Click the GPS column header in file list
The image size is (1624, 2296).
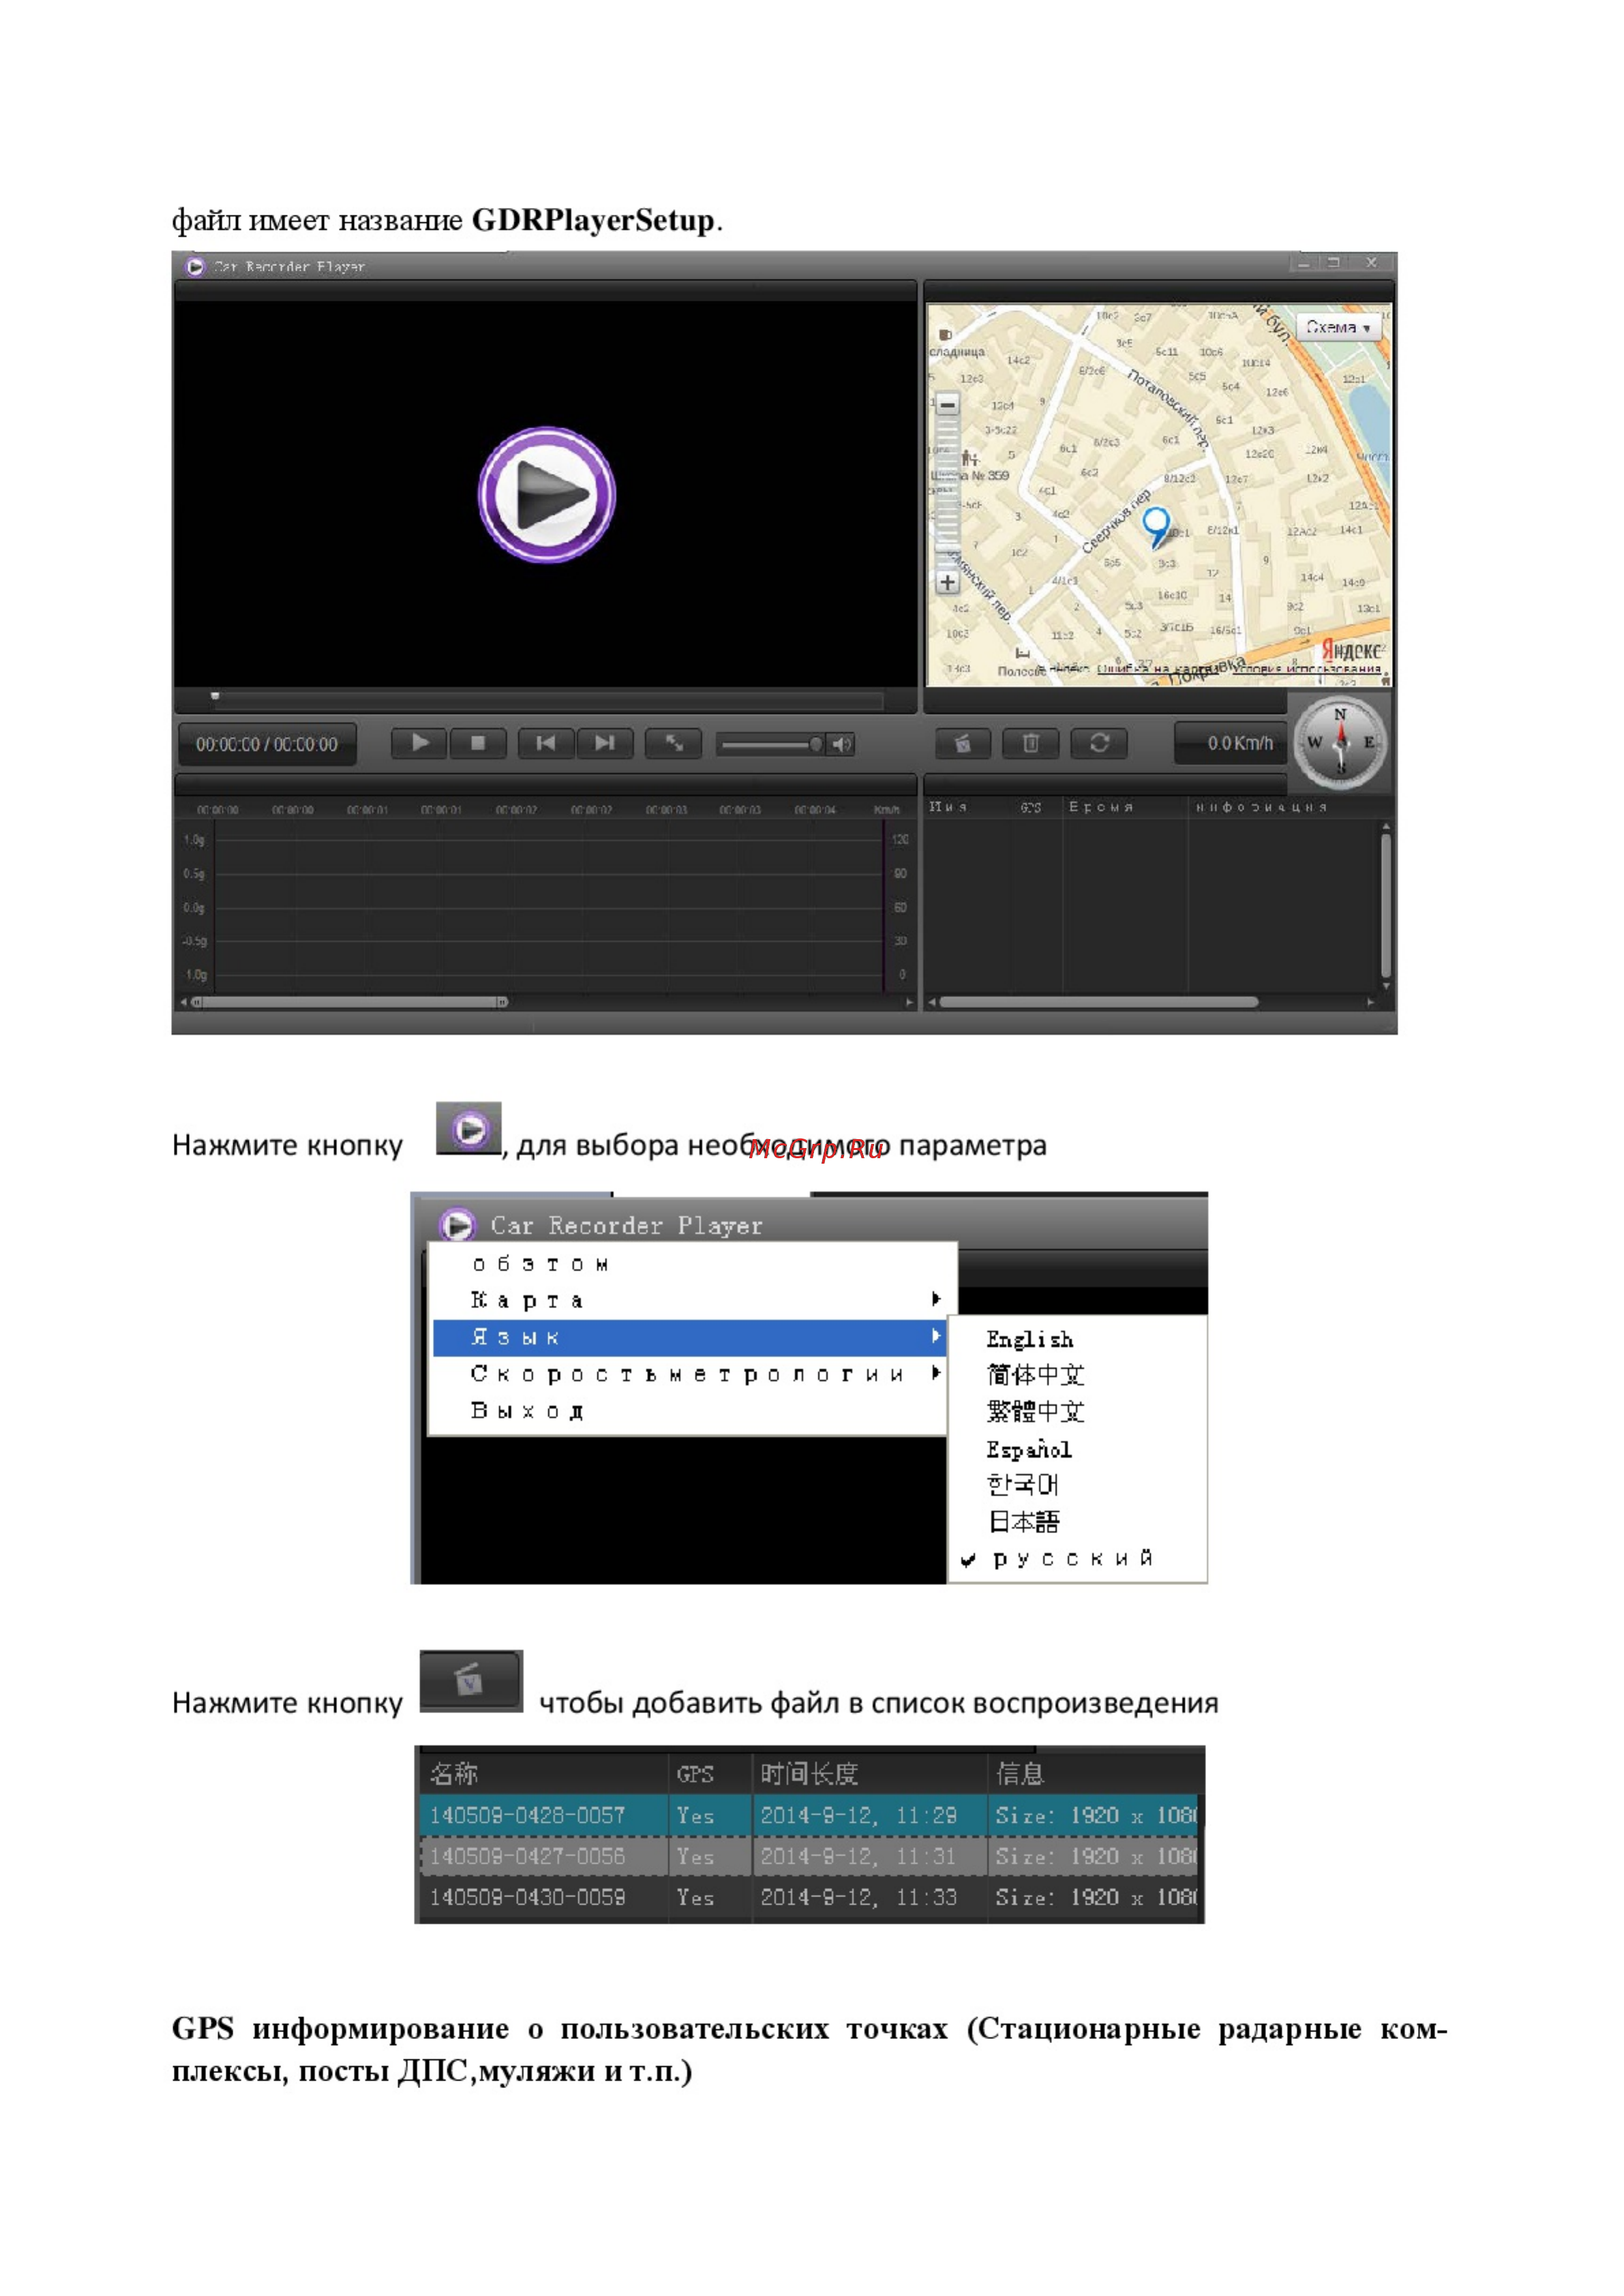pyautogui.click(x=695, y=1774)
